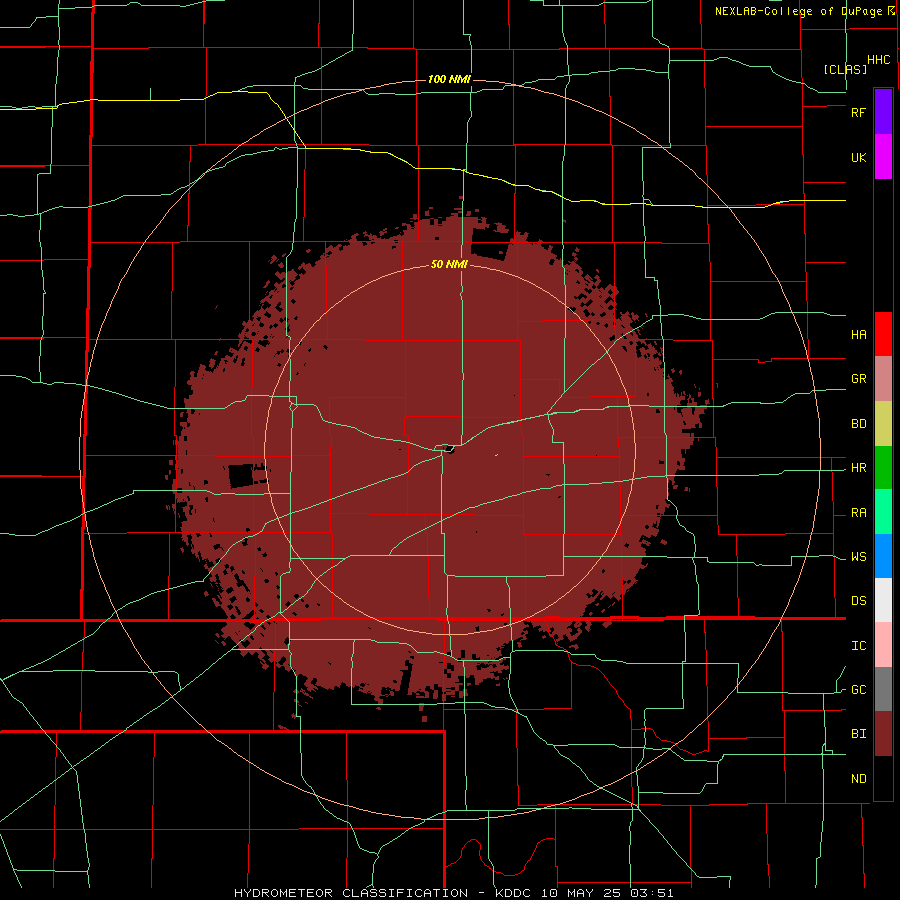Click the IC legend label
This screenshot has height=900, width=900.
pos(859,646)
